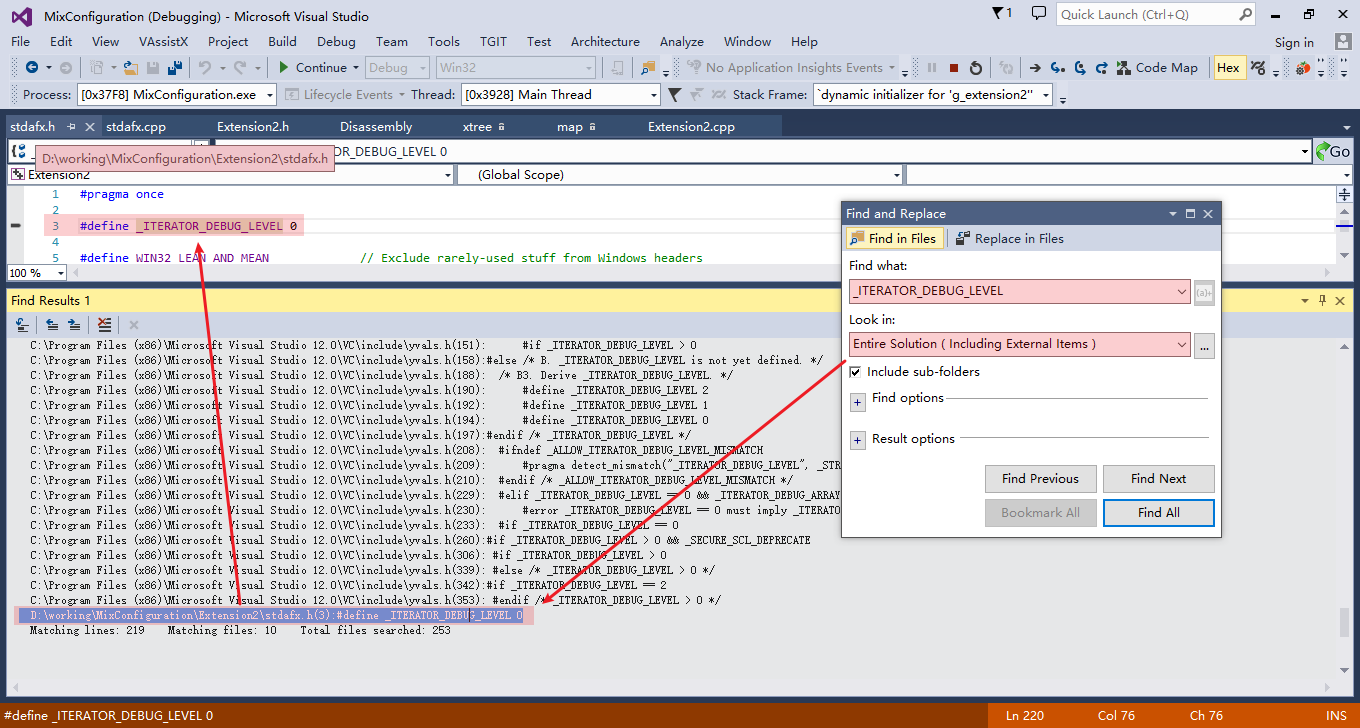Click the Find in Files toolbar icon

tap(648, 68)
